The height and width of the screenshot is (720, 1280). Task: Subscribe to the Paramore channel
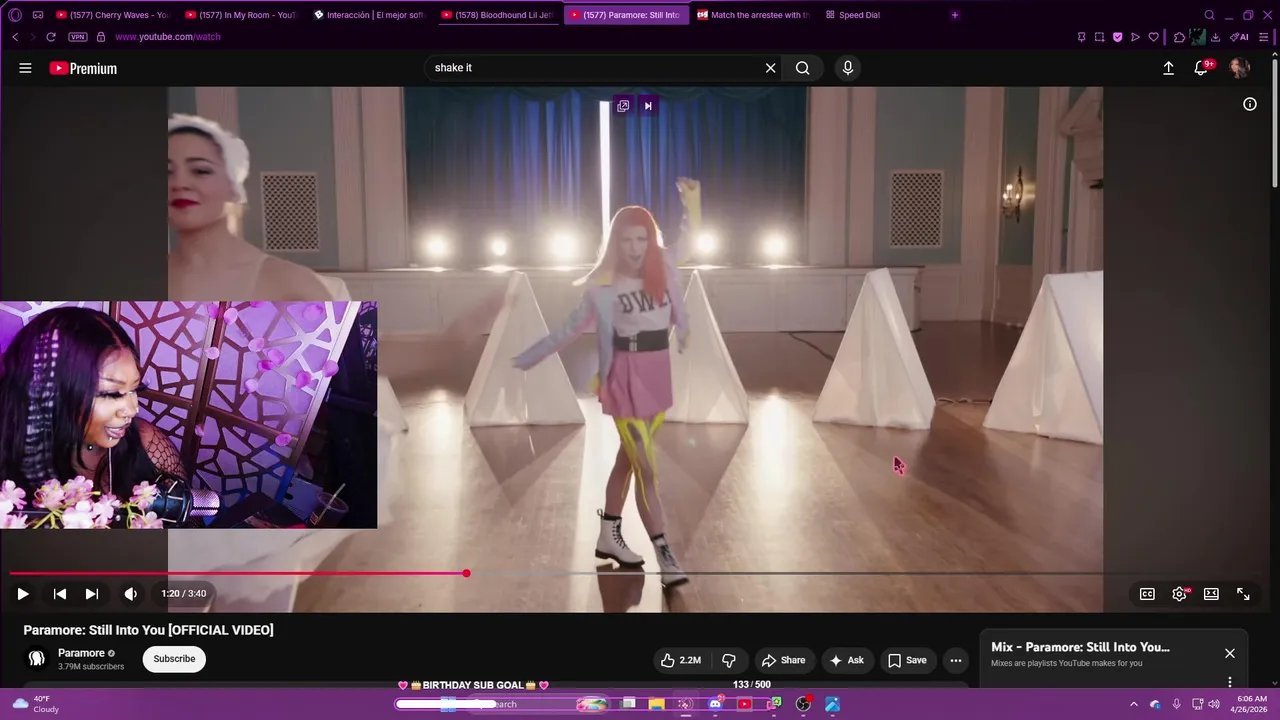(x=174, y=659)
